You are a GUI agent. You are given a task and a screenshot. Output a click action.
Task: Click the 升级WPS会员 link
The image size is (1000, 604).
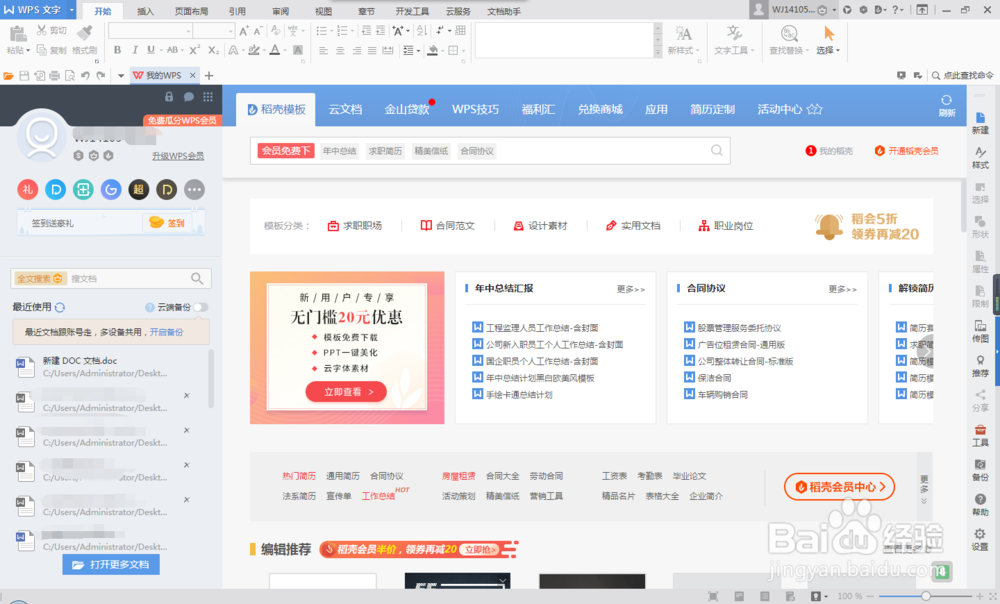[178, 156]
